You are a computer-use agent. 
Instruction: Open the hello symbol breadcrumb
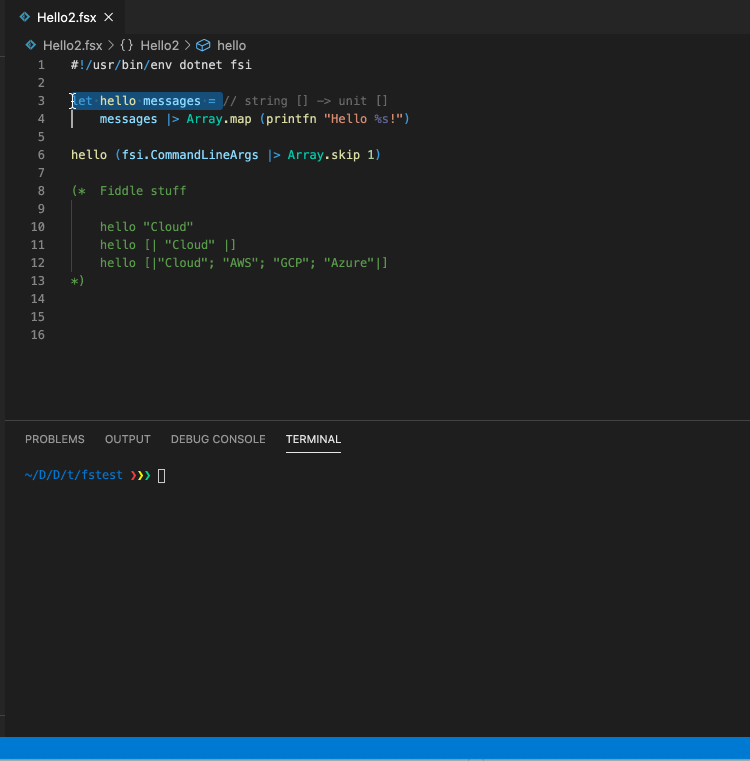(x=231, y=46)
